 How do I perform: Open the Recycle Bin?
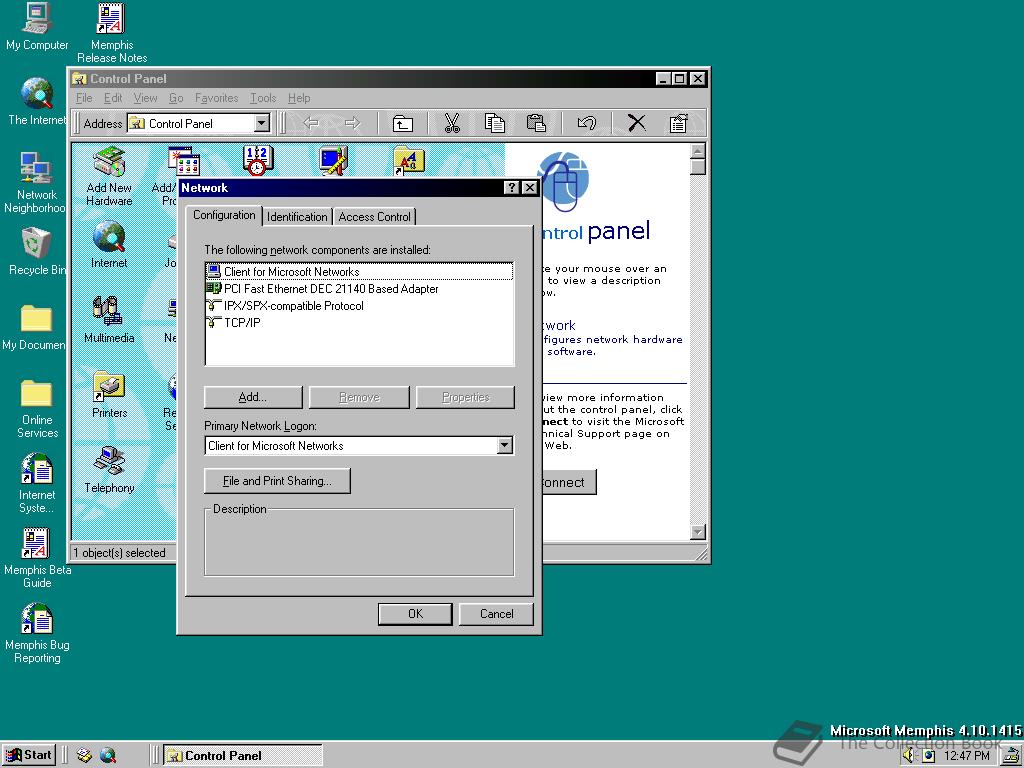tap(37, 251)
